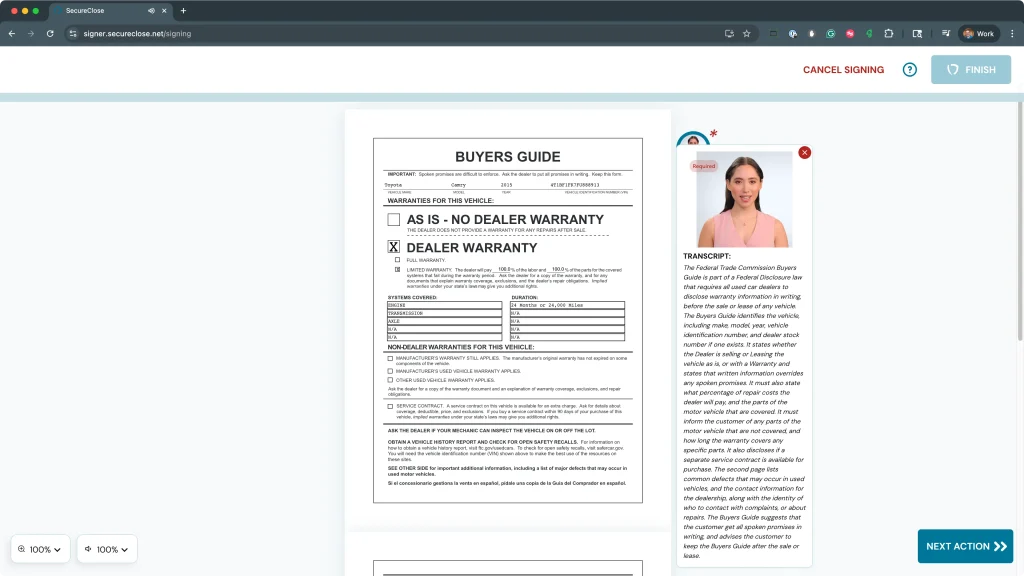The width and height of the screenshot is (1024, 576).
Task: Open the browser extensions puzzle icon
Action: click(889, 33)
